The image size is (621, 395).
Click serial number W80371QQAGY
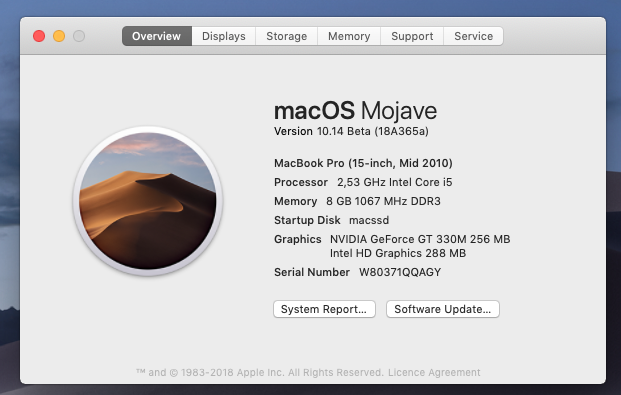(x=400, y=272)
